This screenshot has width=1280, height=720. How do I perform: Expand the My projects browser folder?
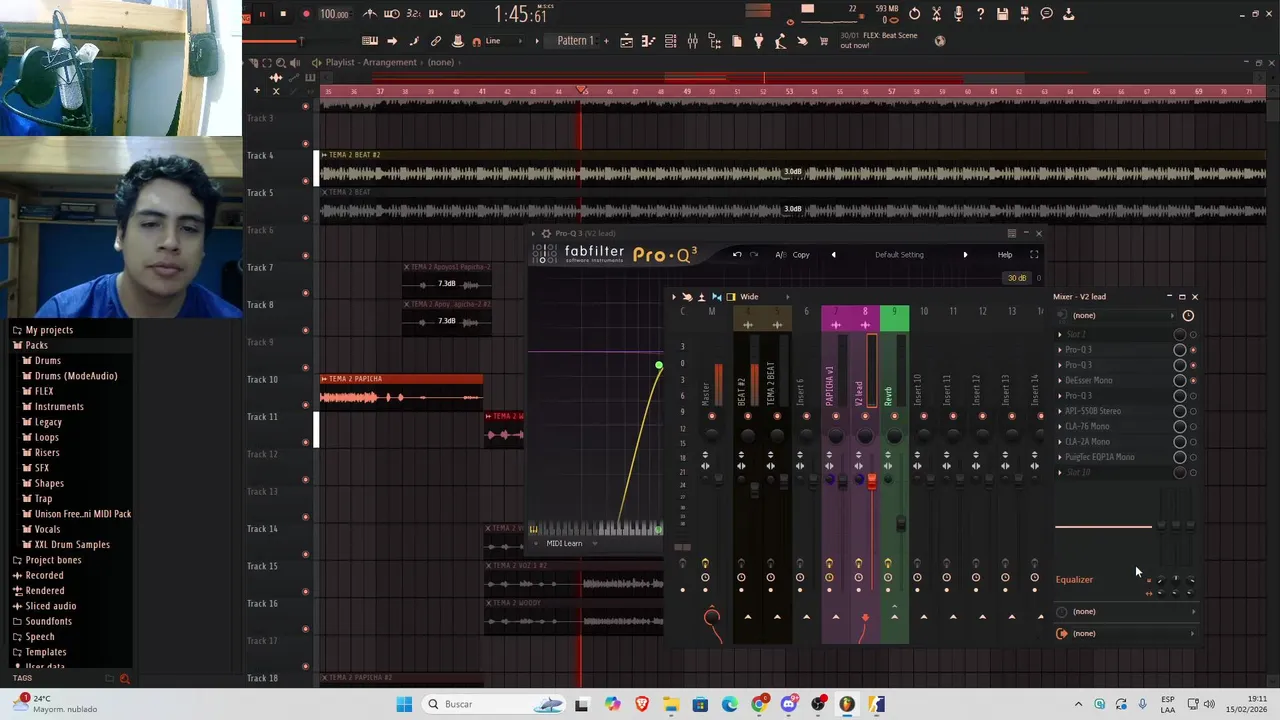[x=49, y=330]
